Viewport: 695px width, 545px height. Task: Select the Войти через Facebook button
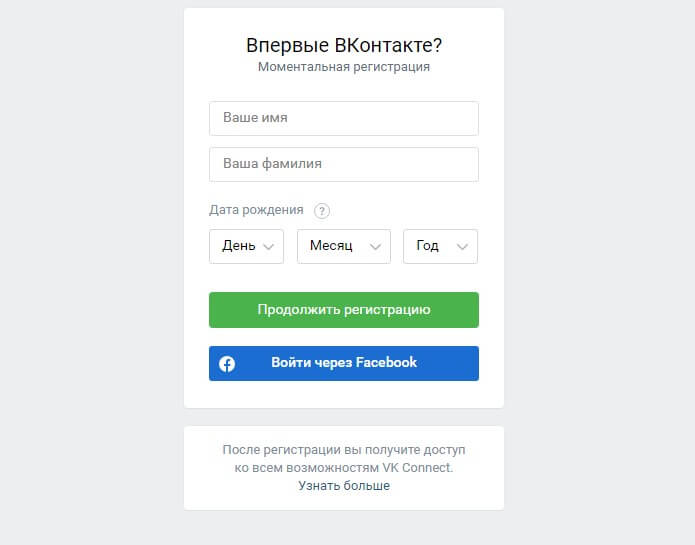(x=344, y=363)
